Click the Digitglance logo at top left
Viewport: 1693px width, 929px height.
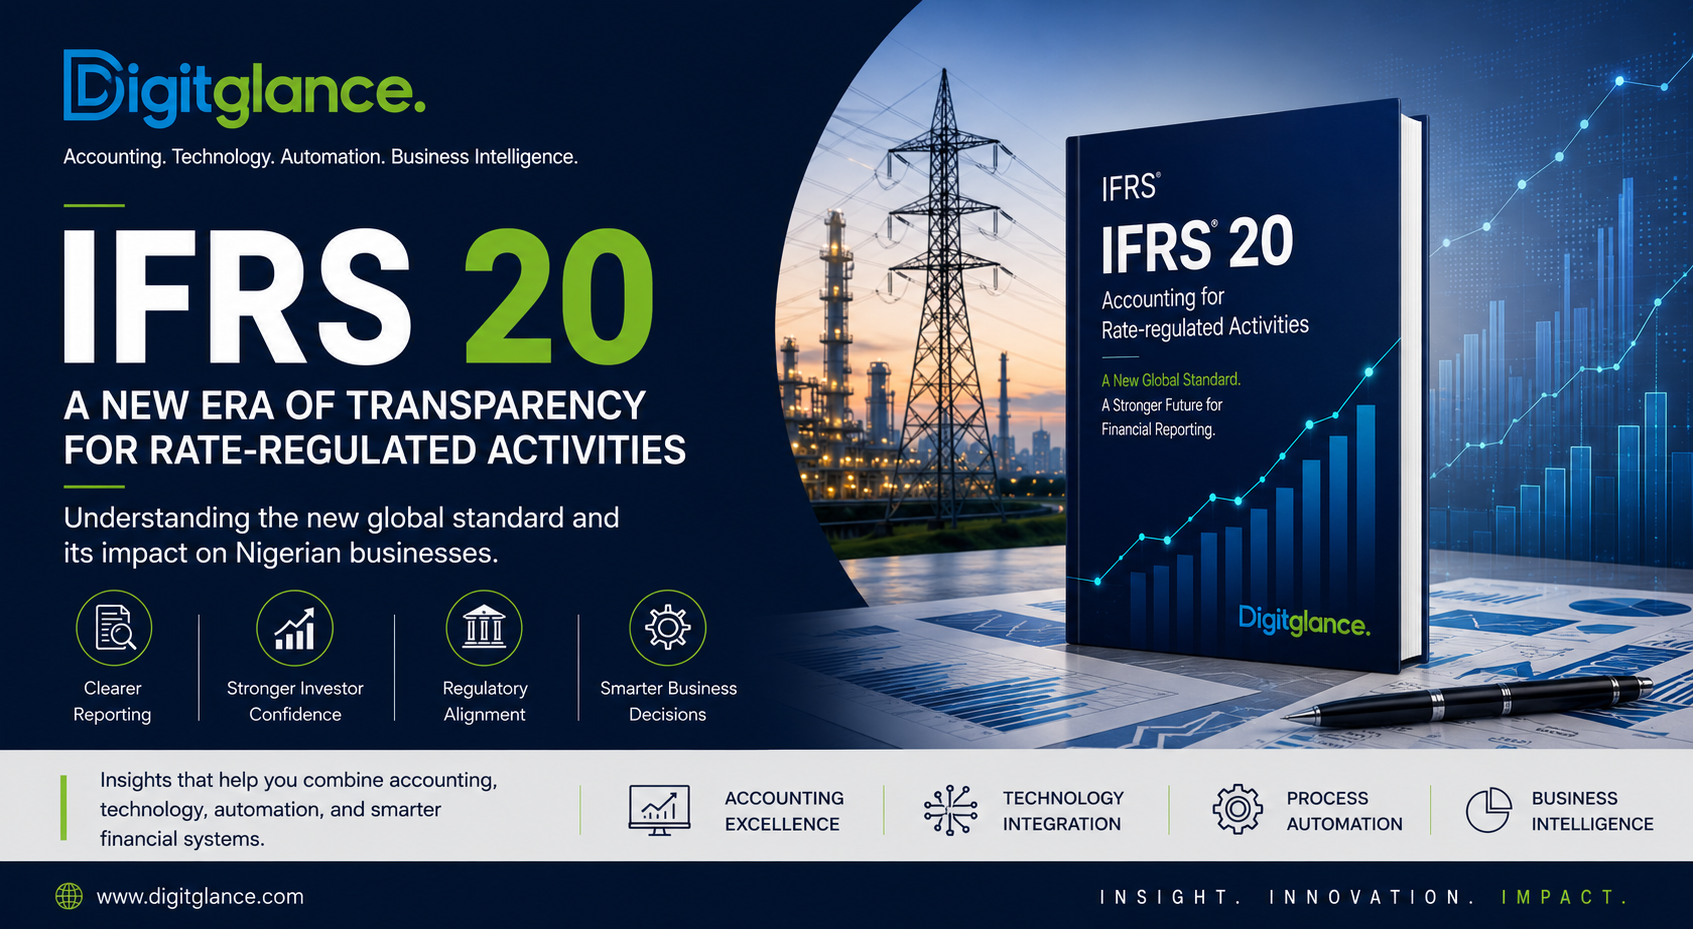pos(244,89)
